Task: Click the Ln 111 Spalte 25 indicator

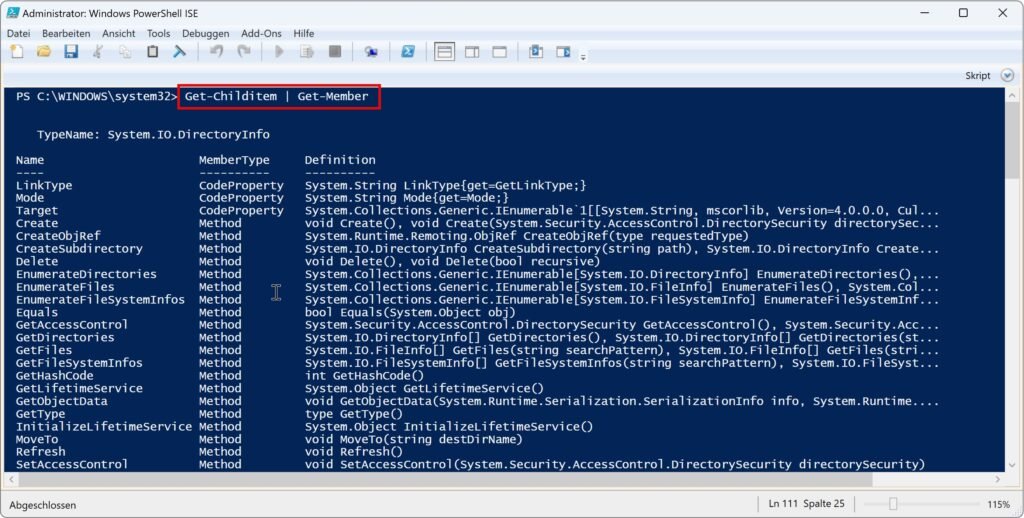Action: pos(807,504)
